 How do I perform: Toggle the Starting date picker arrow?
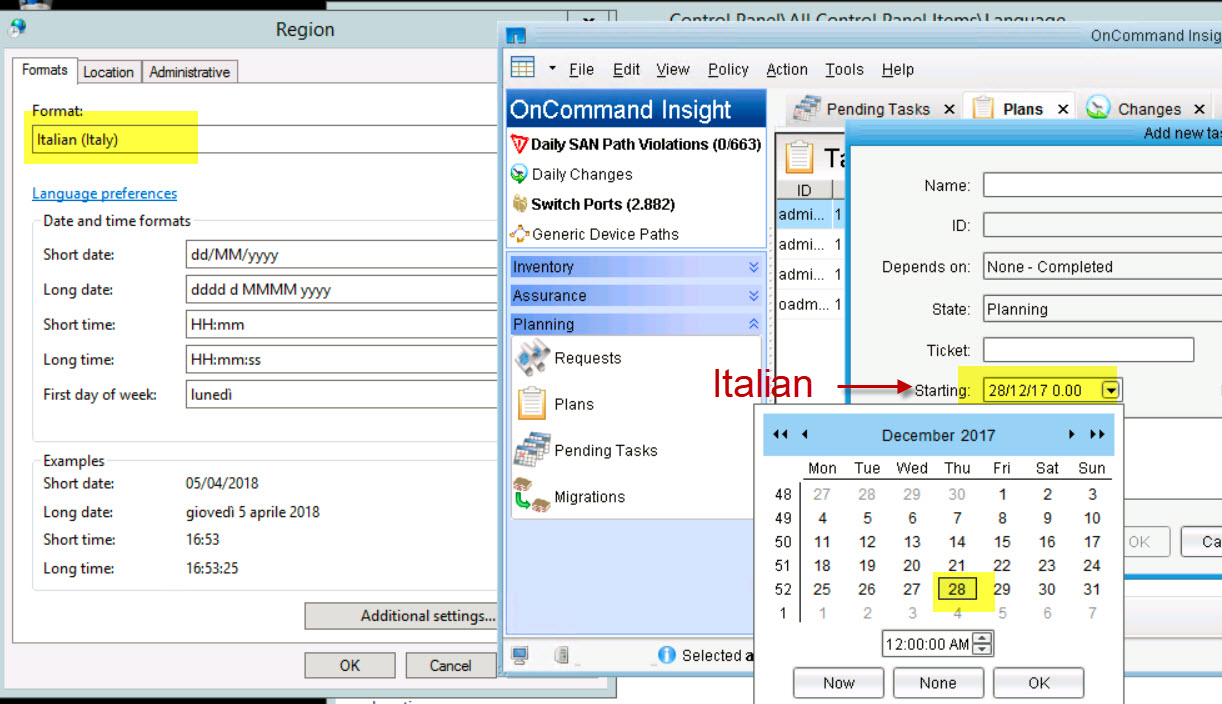pyautogui.click(x=1110, y=390)
